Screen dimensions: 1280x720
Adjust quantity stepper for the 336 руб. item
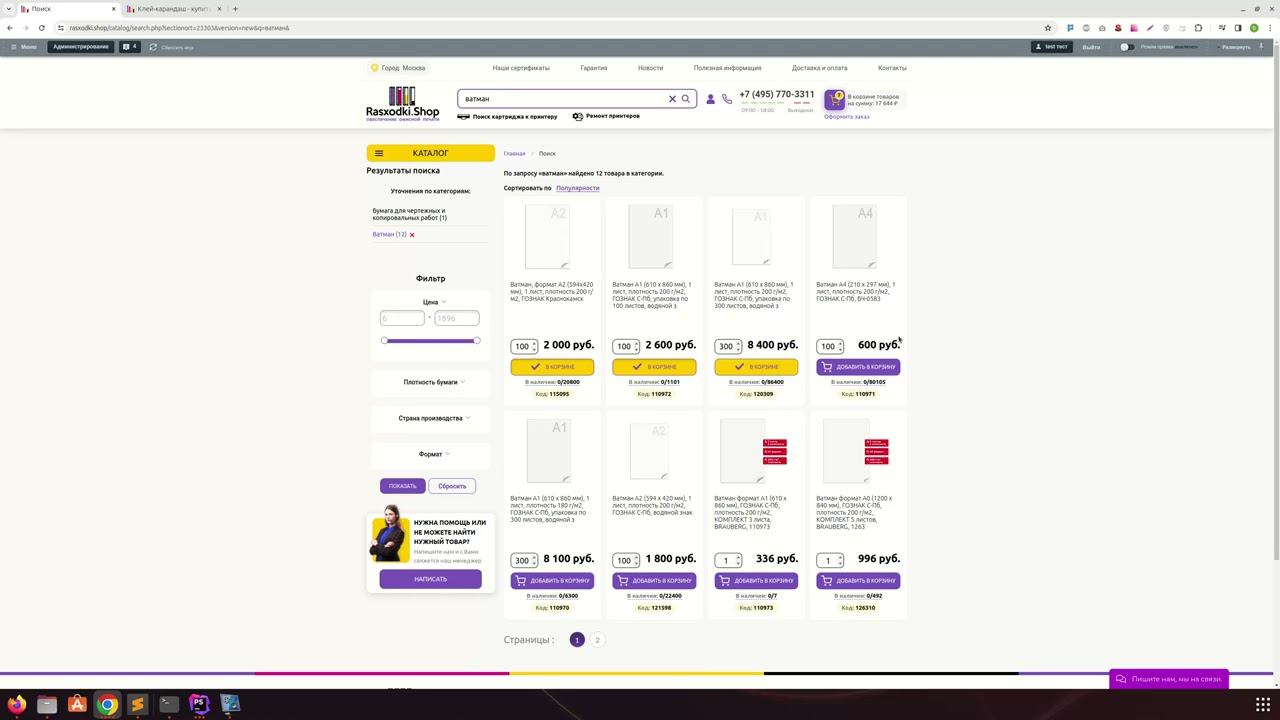click(x=738, y=560)
